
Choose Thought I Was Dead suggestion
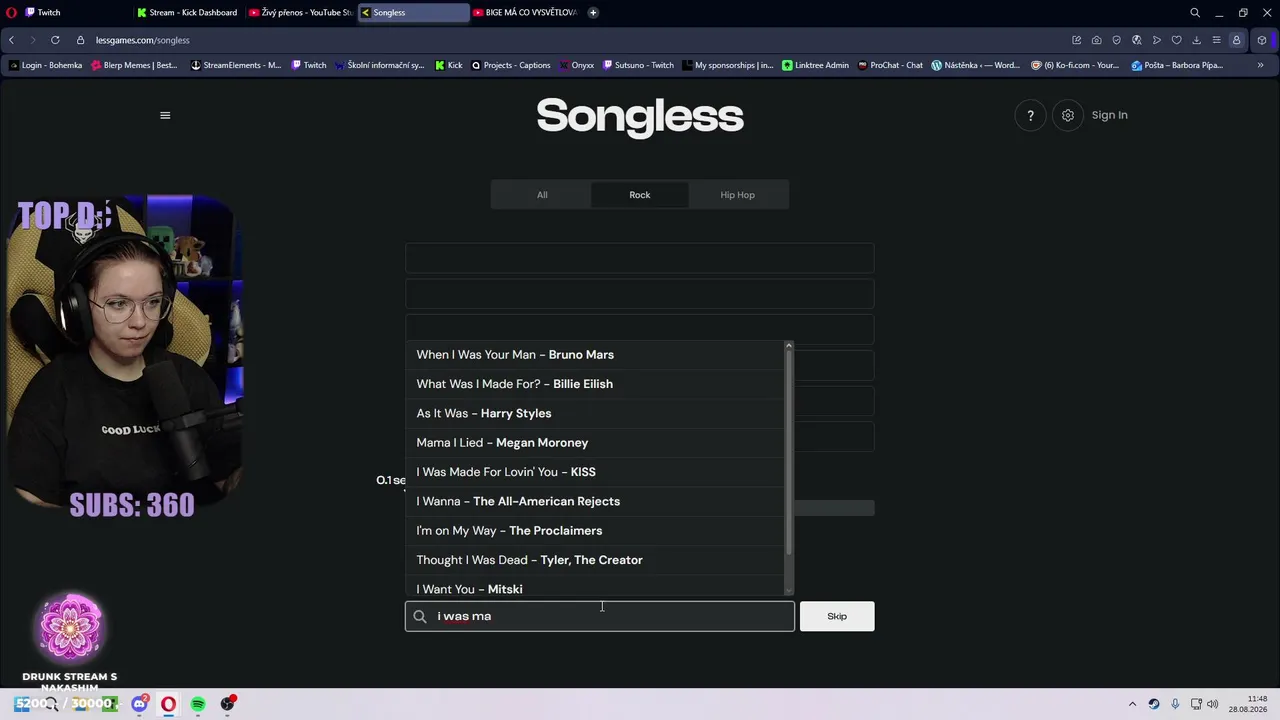click(x=595, y=560)
